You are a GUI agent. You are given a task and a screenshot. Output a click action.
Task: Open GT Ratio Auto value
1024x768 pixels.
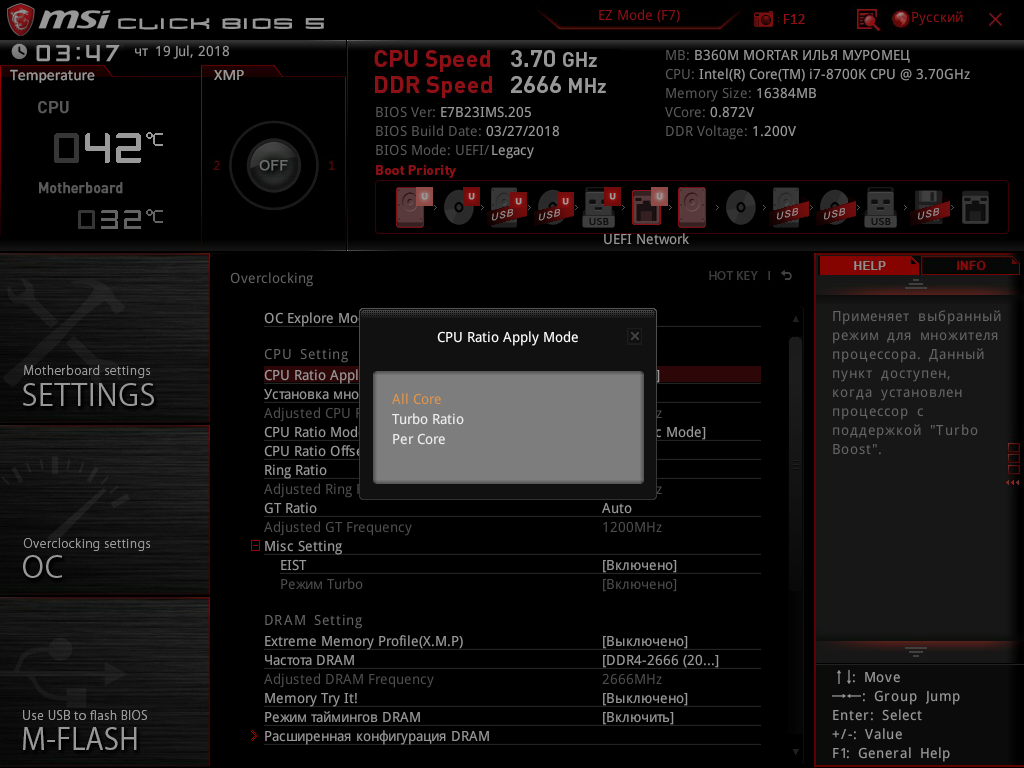(x=616, y=508)
